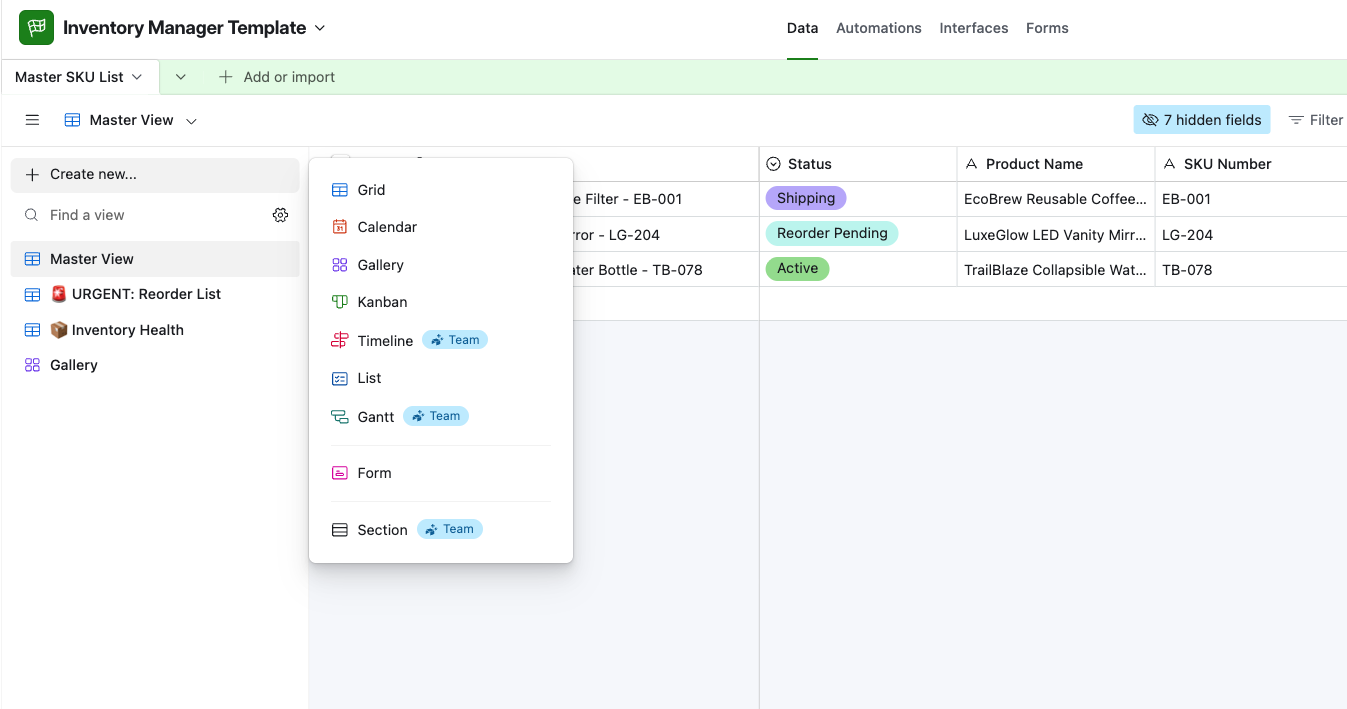This screenshot has height=709, width=1347.
Task: Click the Gallery icon in create menu
Action: pyautogui.click(x=340, y=265)
